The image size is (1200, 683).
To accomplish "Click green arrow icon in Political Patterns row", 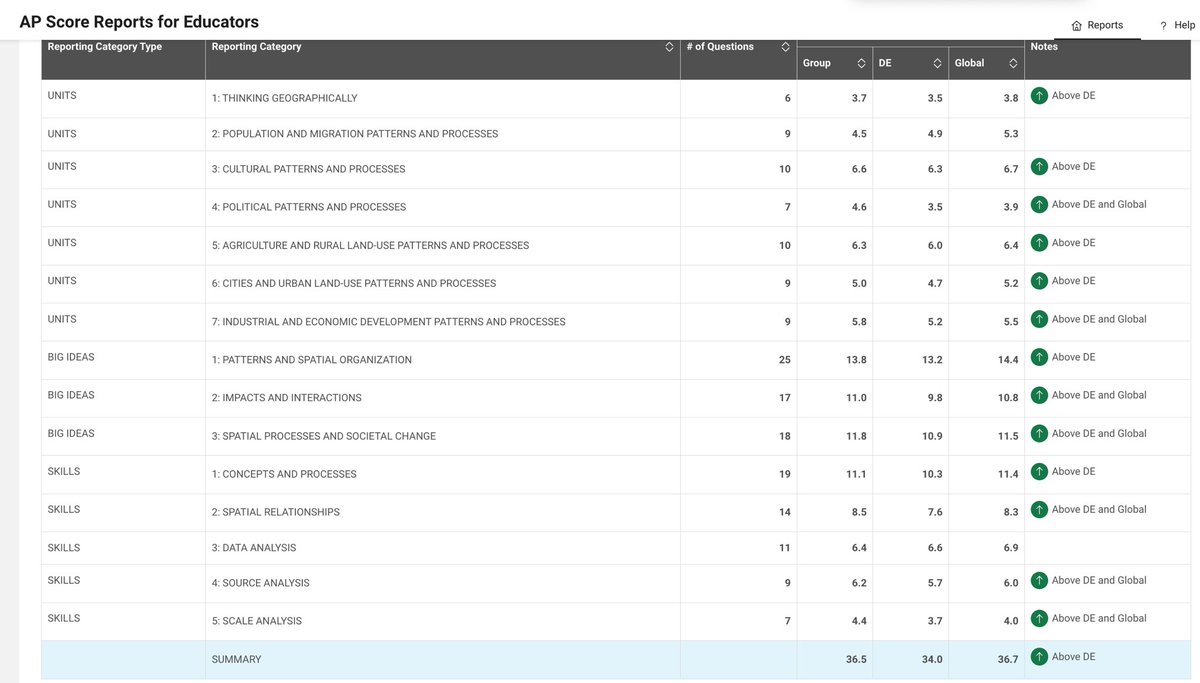I will [x=1039, y=205].
